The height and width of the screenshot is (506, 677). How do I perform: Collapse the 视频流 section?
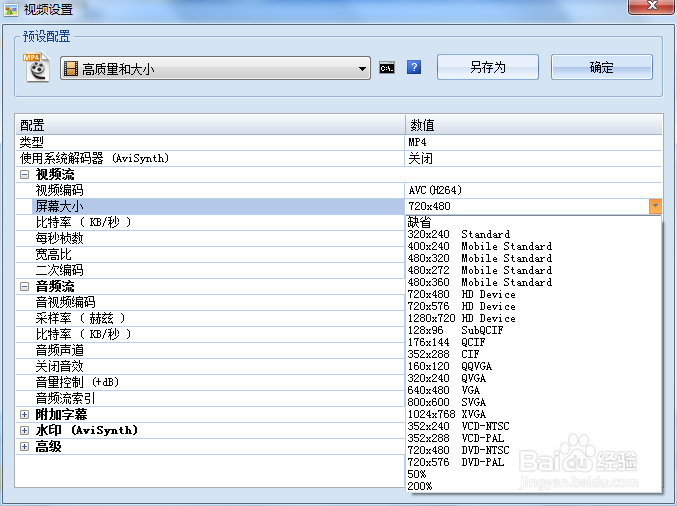pyautogui.click(x=25, y=175)
